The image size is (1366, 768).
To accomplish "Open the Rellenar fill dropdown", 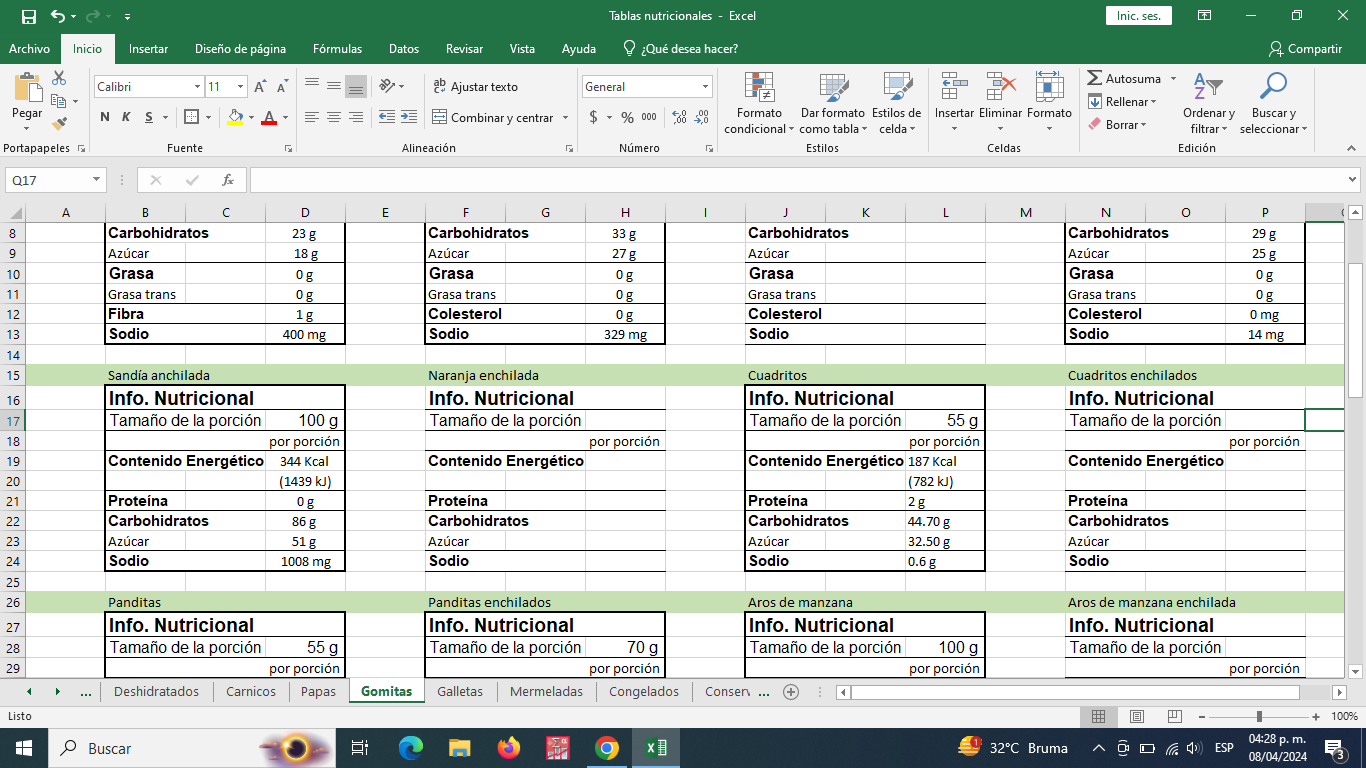I will (1122, 102).
